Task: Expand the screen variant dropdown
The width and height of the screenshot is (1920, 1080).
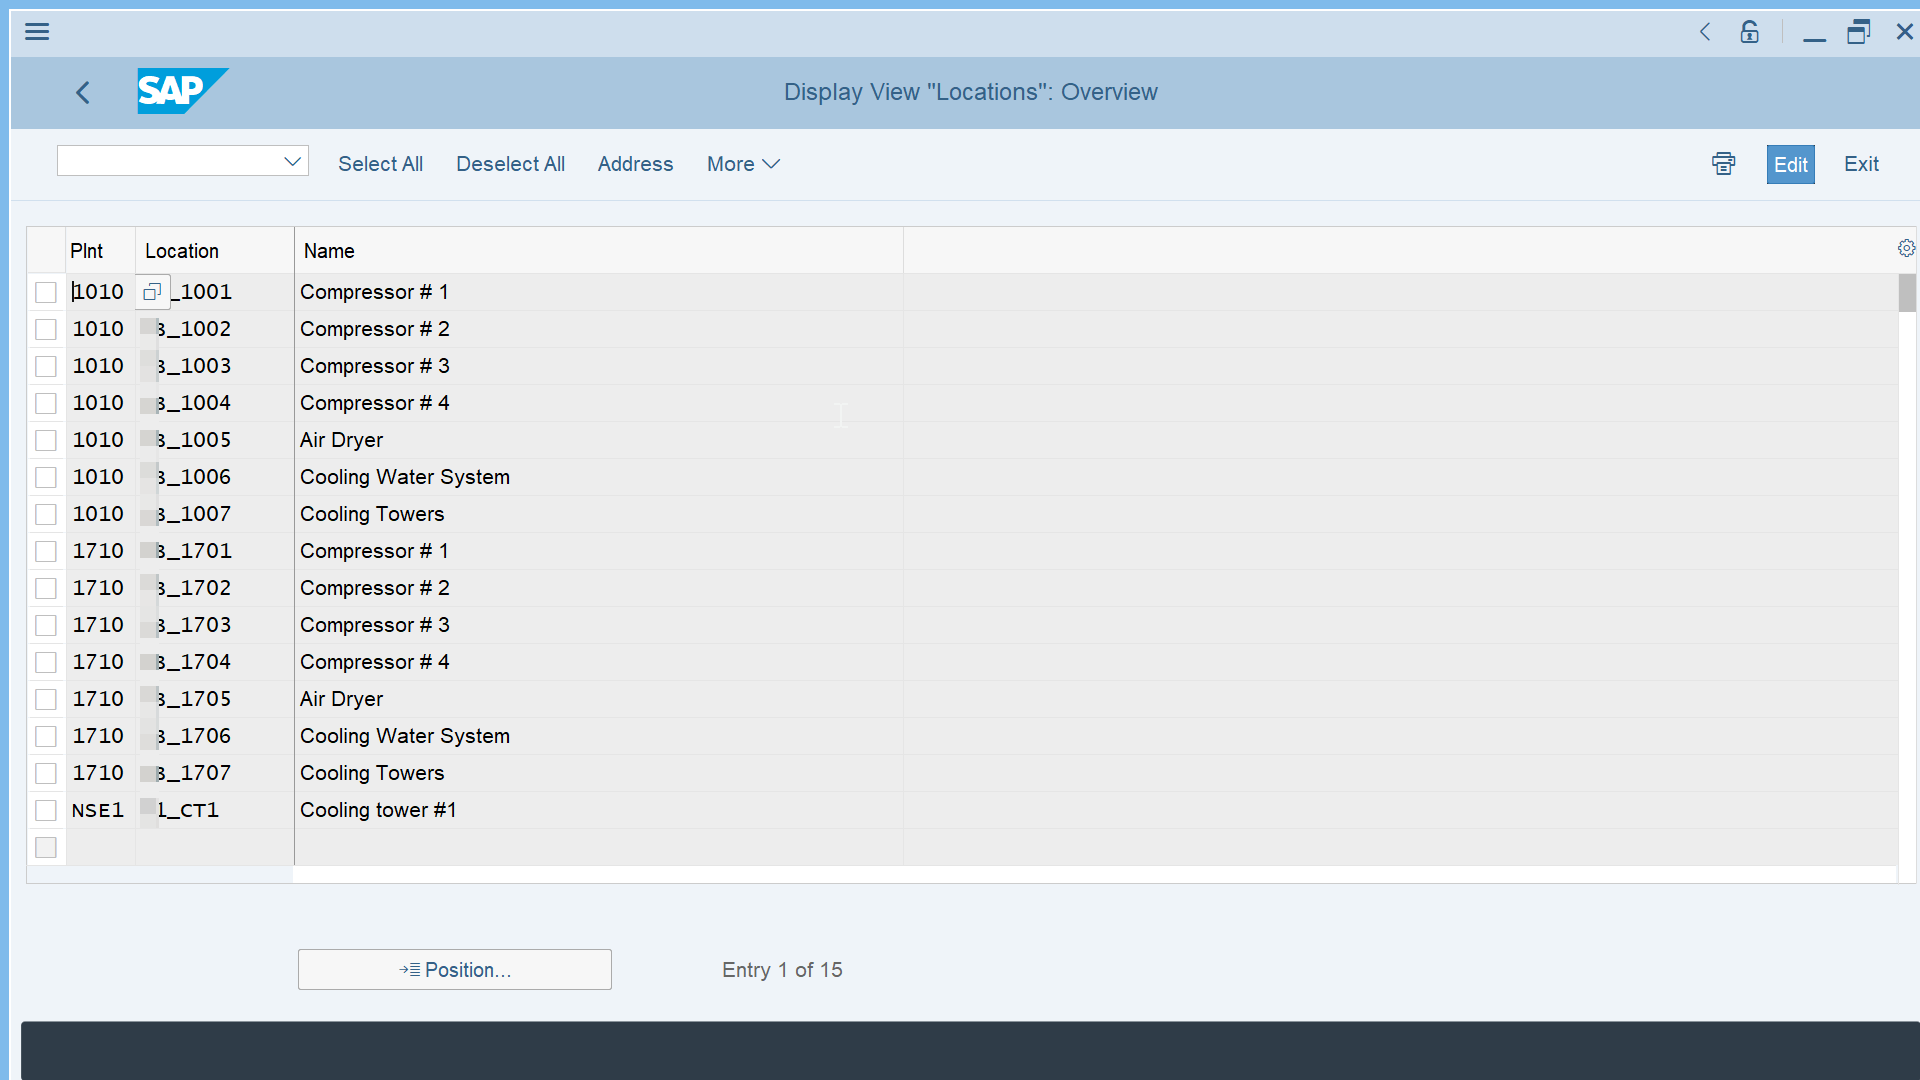Action: pyautogui.click(x=291, y=160)
